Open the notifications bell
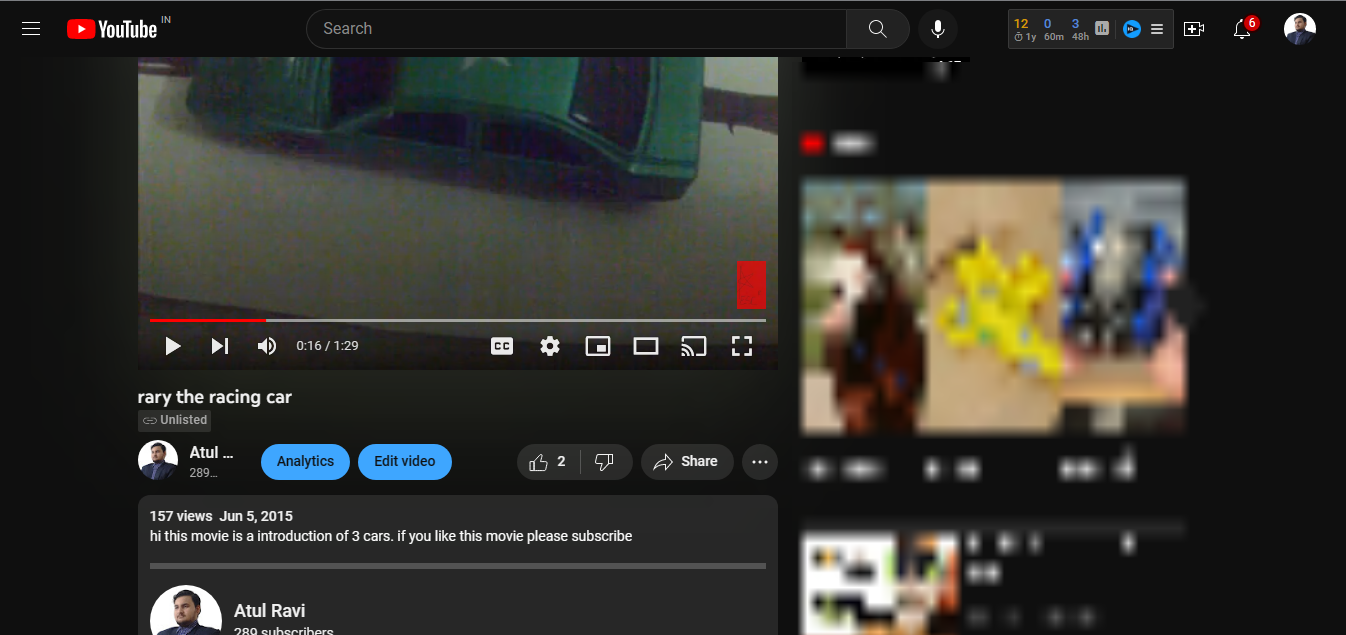 [1242, 29]
